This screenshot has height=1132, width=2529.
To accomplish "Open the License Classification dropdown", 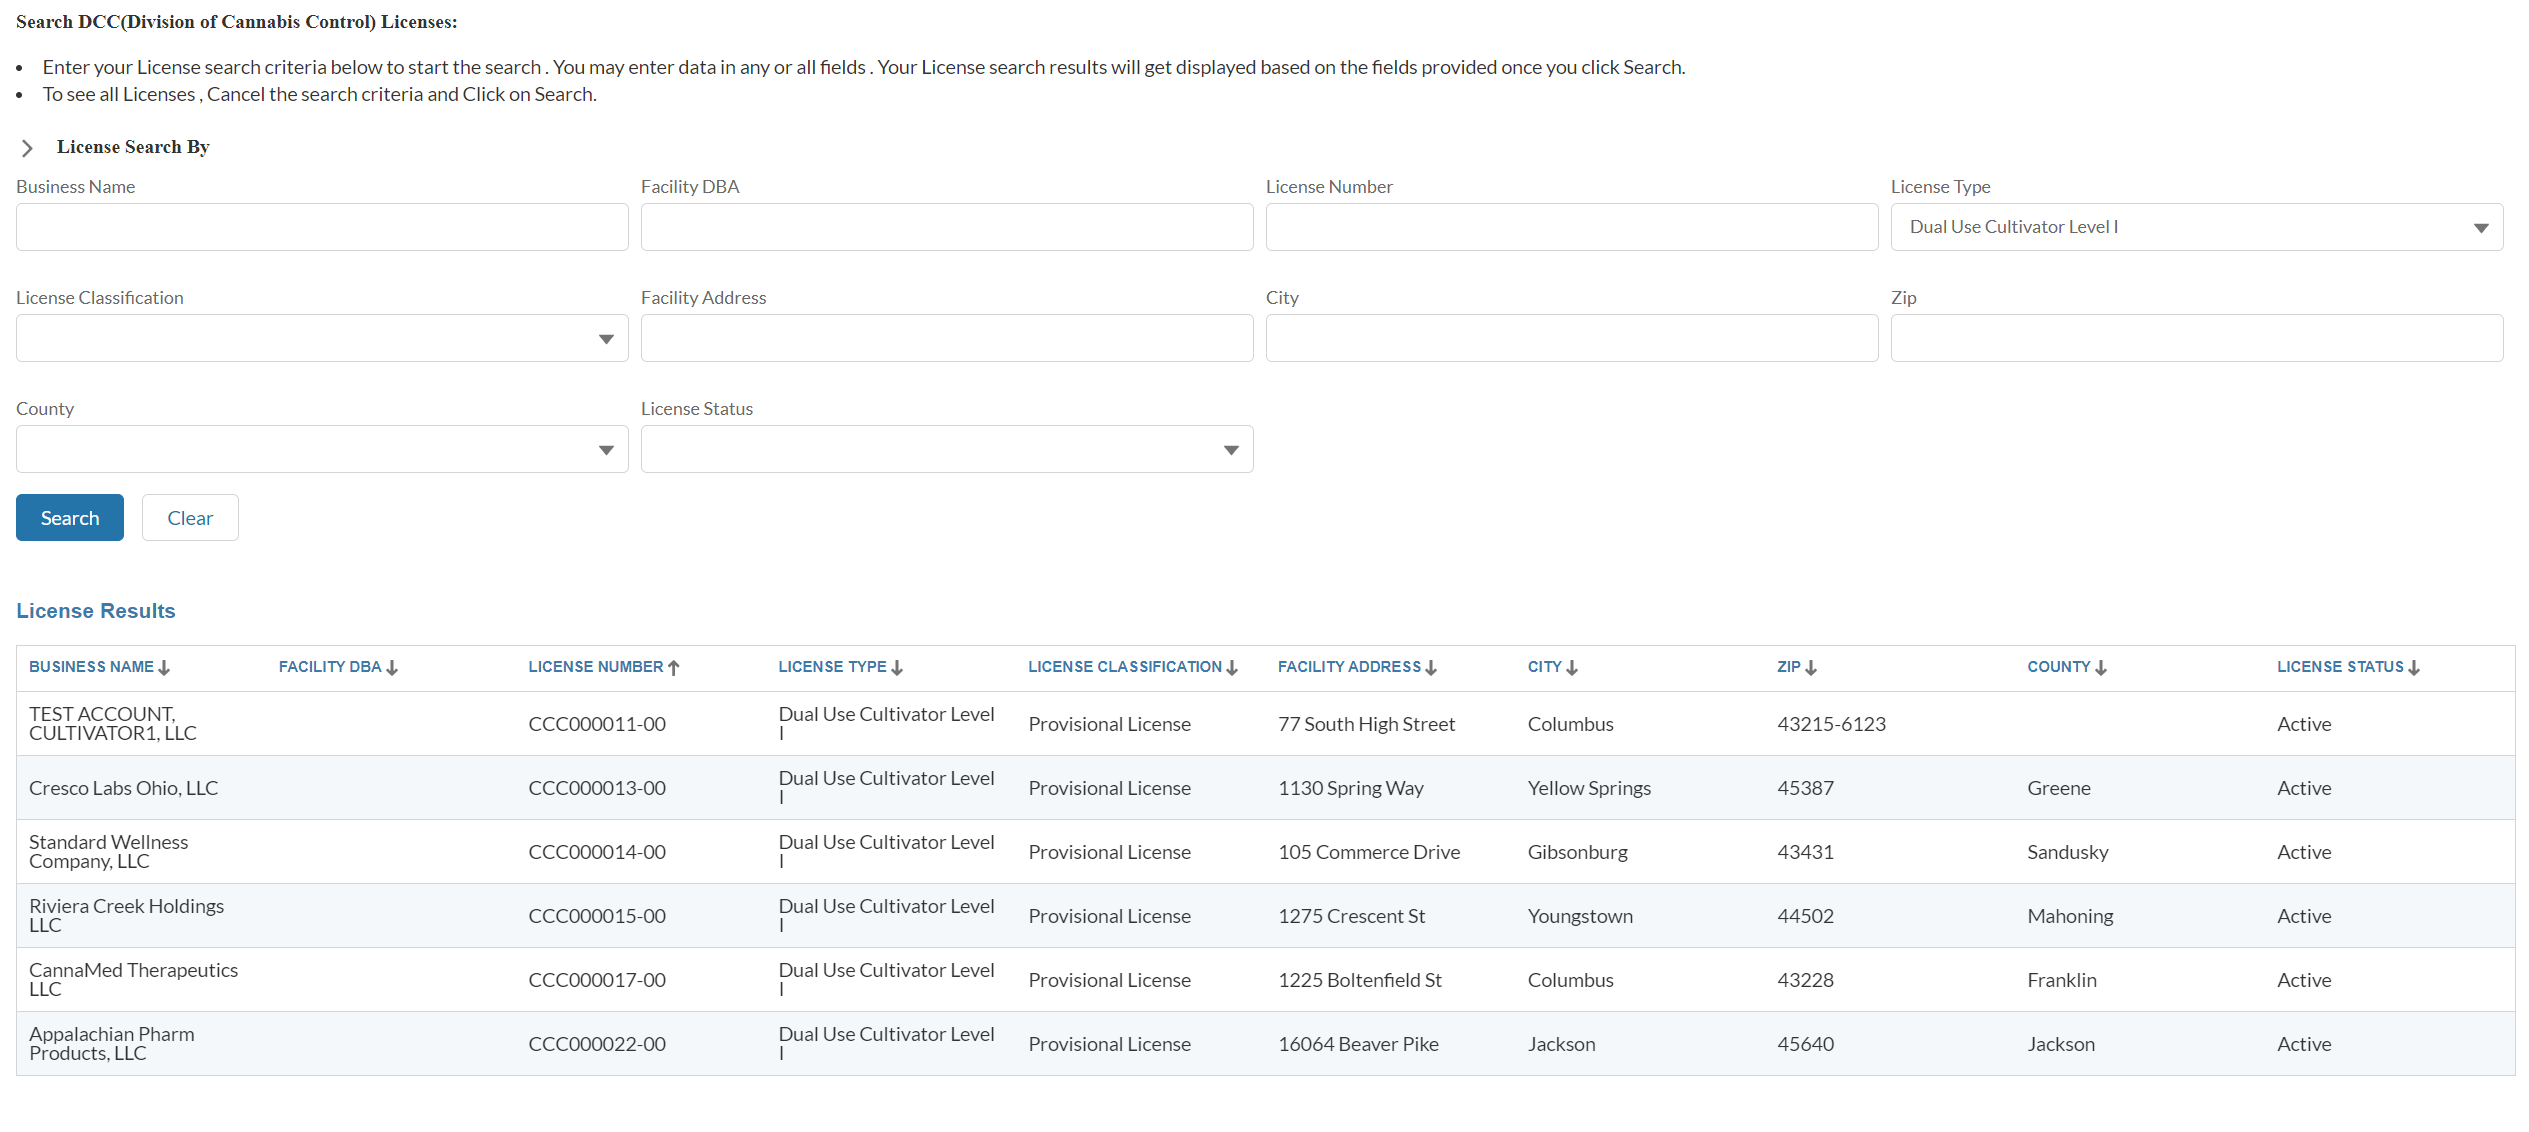I will coord(322,338).
